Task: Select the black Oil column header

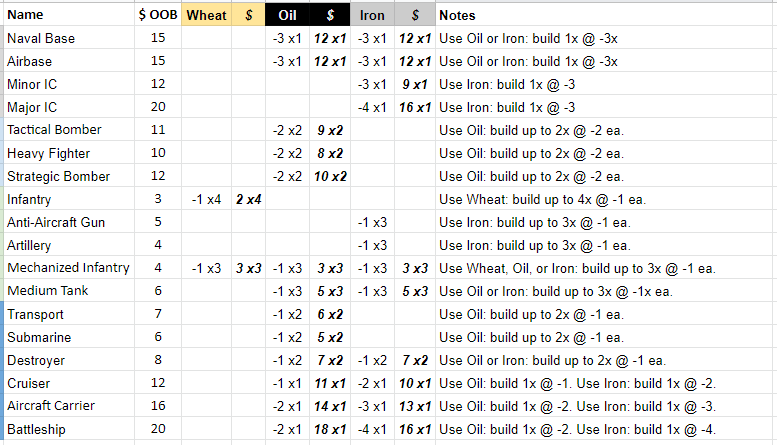Action: pos(287,15)
